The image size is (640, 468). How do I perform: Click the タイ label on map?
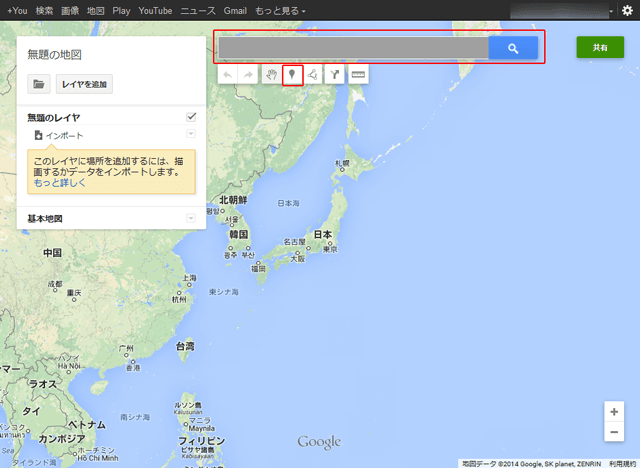[31, 411]
